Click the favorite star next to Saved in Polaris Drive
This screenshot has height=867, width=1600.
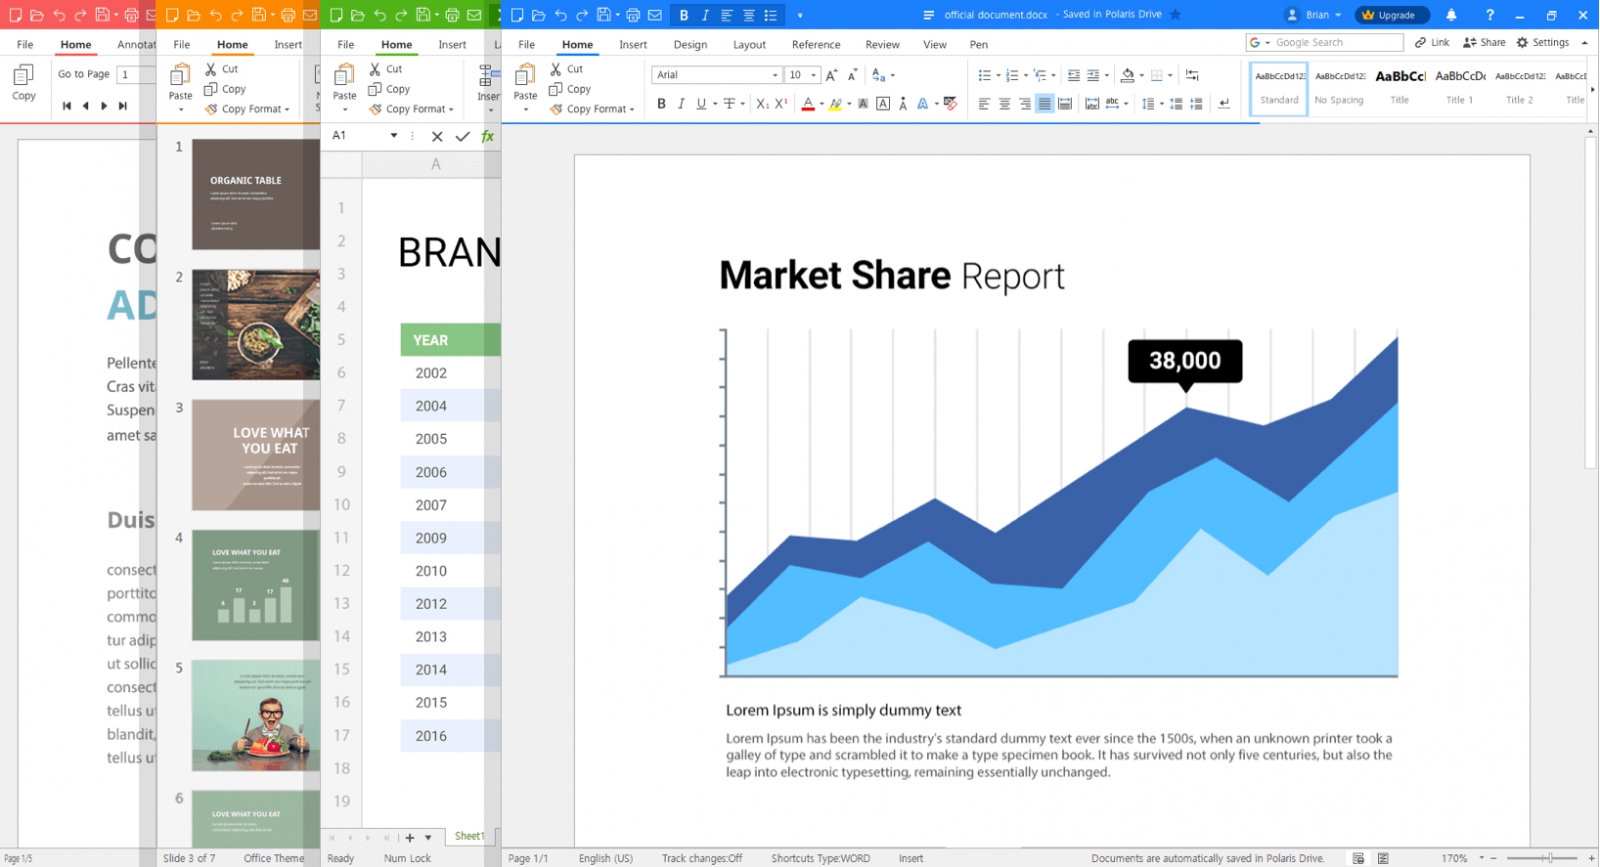(1176, 15)
